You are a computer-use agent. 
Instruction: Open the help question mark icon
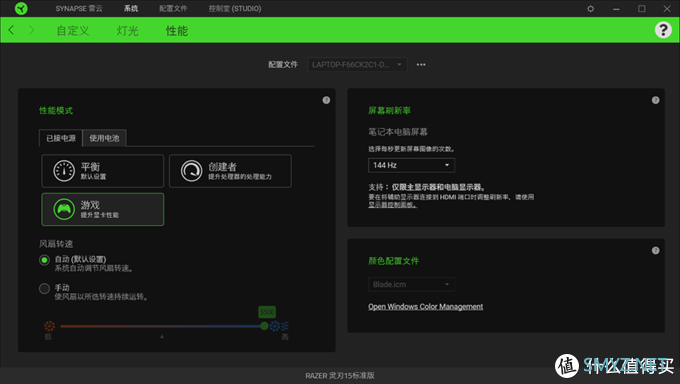click(663, 30)
